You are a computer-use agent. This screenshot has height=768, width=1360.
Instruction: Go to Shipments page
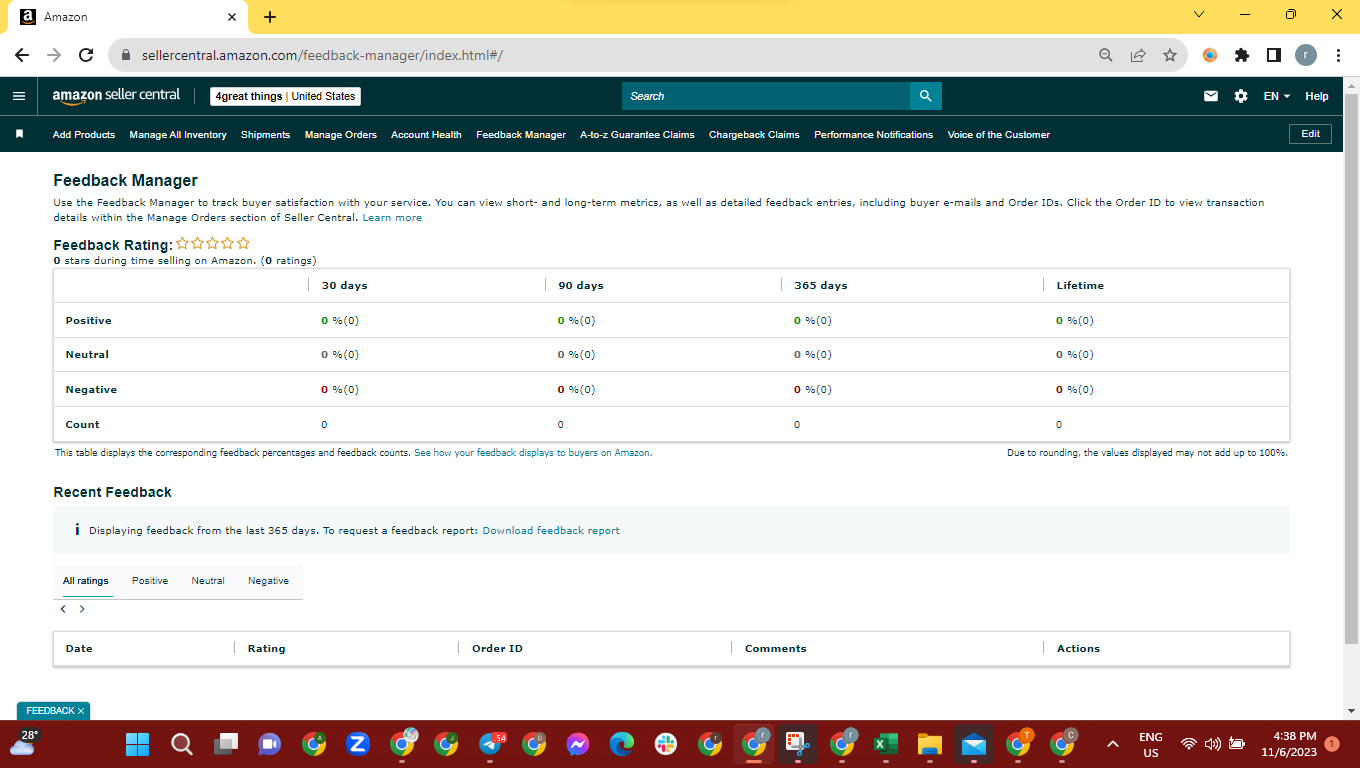point(265,135)
